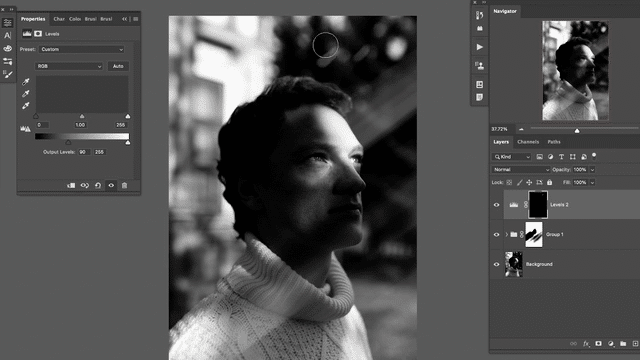Click the Auto levels button
This screenshot has height=360, width=640.
(118, 66)
